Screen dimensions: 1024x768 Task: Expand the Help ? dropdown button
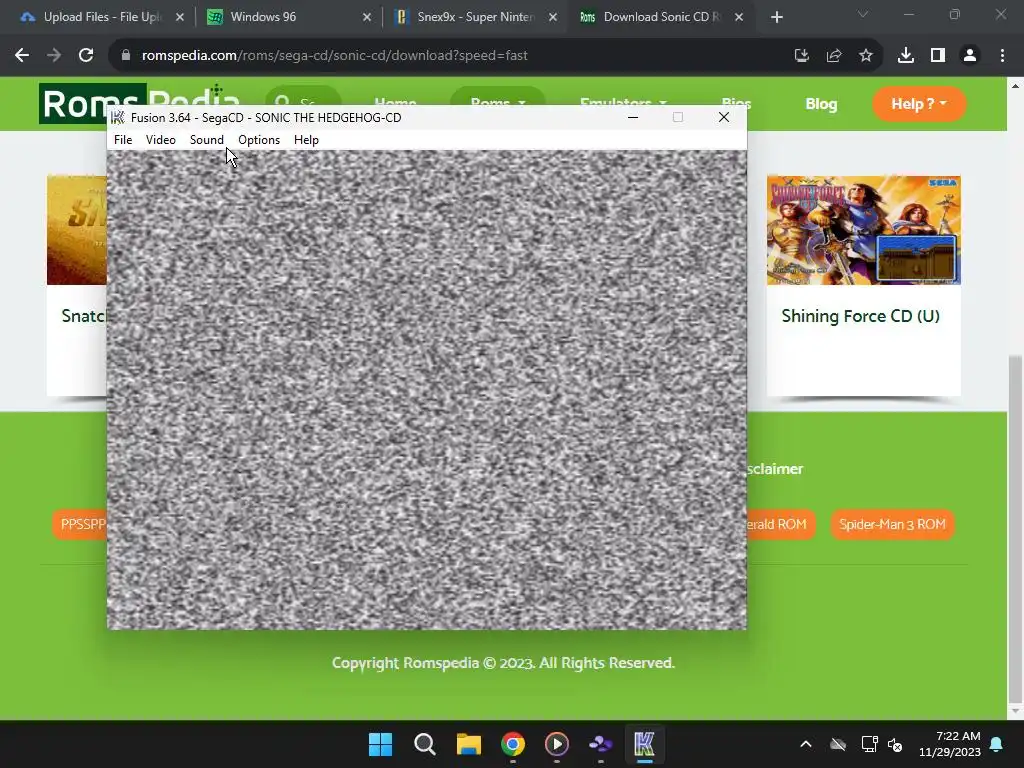(919, 104)
